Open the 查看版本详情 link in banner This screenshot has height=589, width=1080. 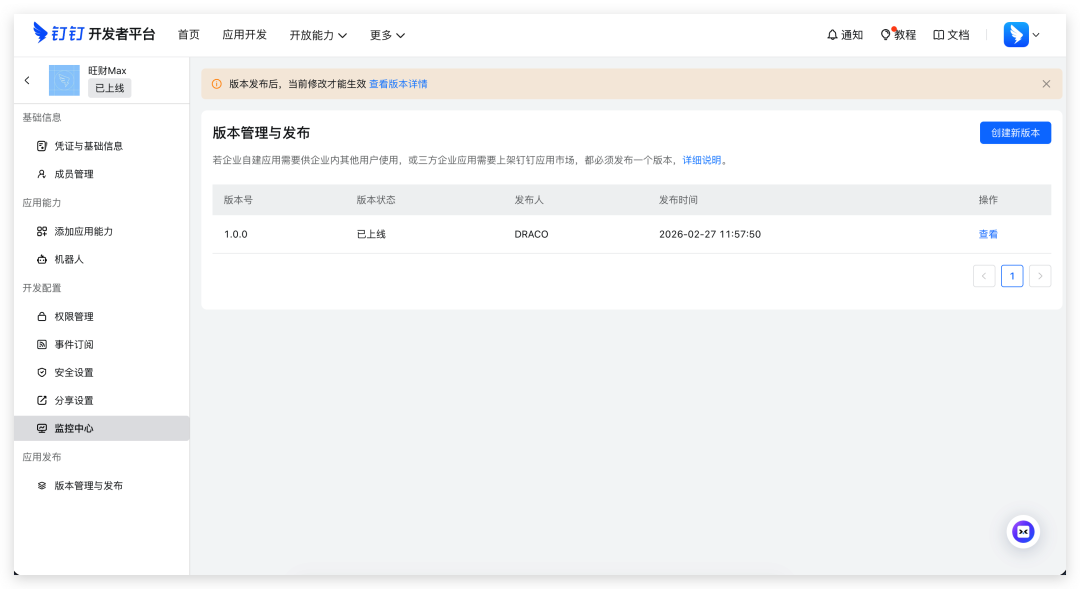[398, 84]
